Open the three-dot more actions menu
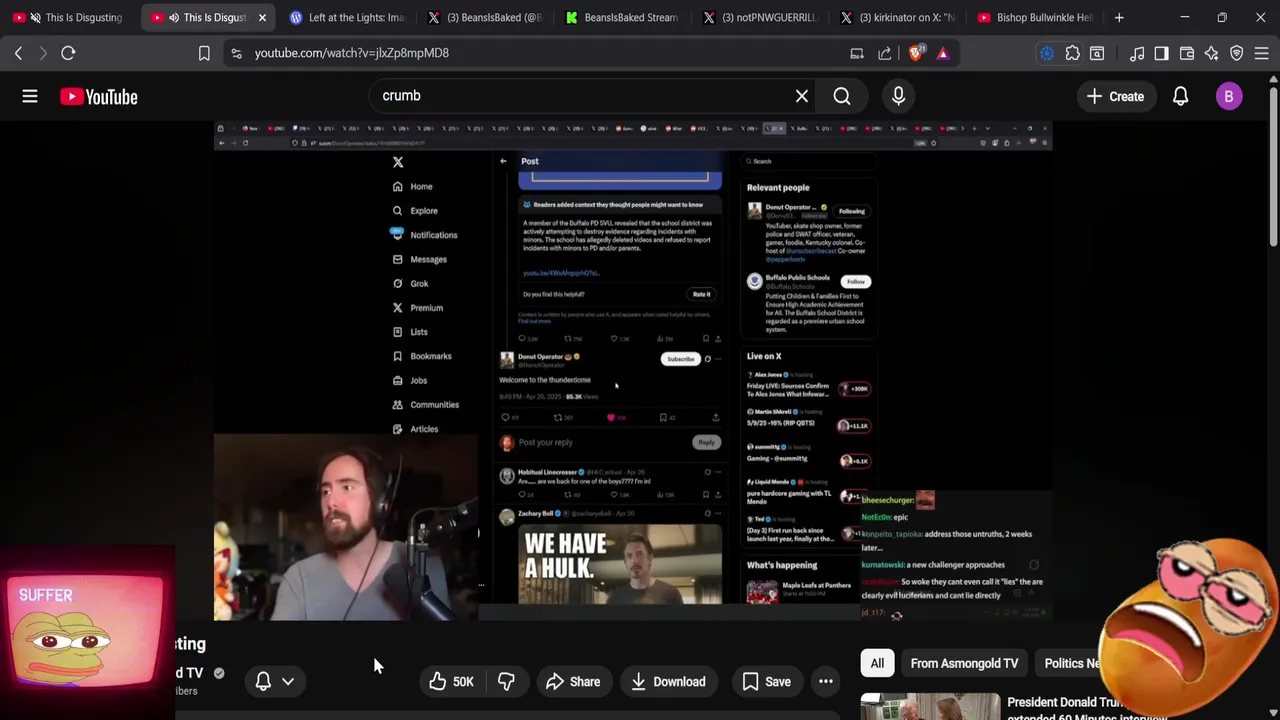Image resolution: width=1280 pixels, height=720 pixels. (x=826, y=682)
